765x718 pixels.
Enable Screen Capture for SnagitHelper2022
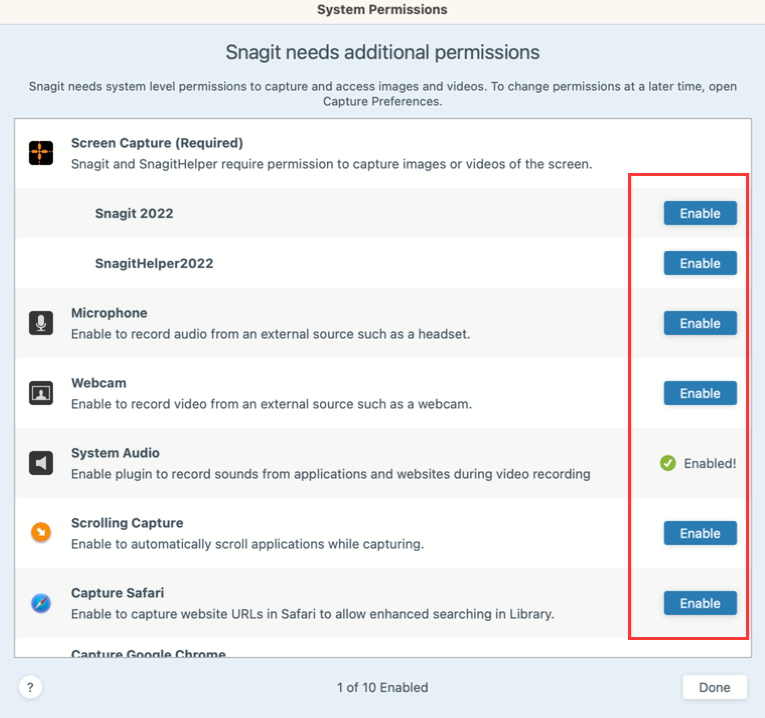point(700,263)
